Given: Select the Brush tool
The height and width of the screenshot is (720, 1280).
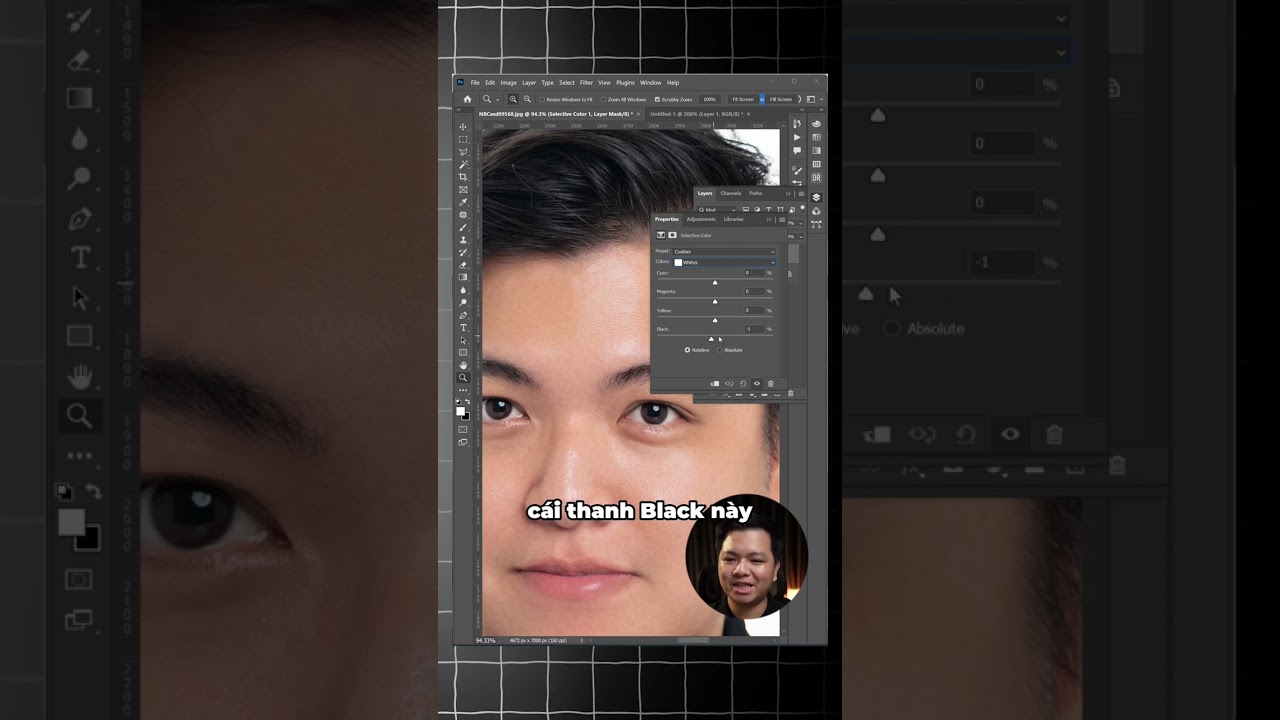Looking at the screenshot, I should pos(463,227).
